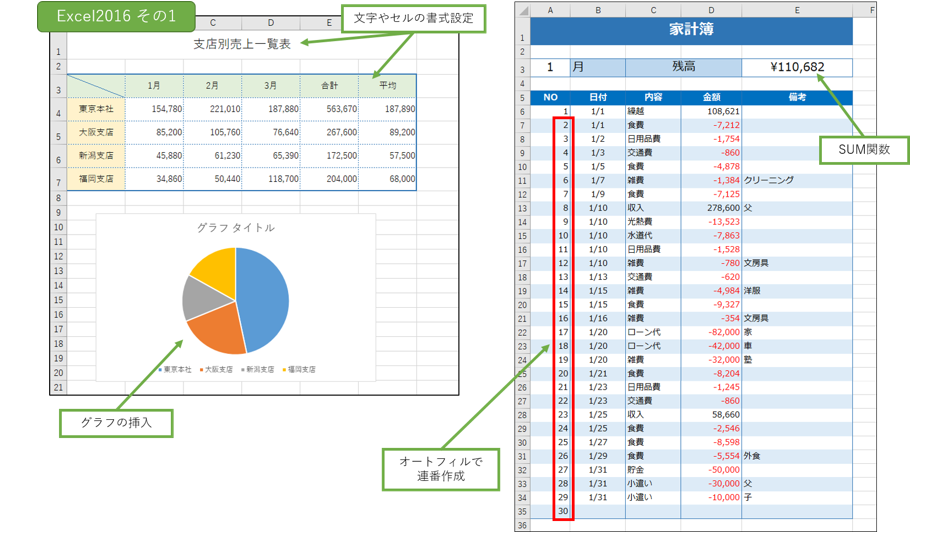Click the グラフの挿入 callout label

pyautogui.click(x=112, y=423)
